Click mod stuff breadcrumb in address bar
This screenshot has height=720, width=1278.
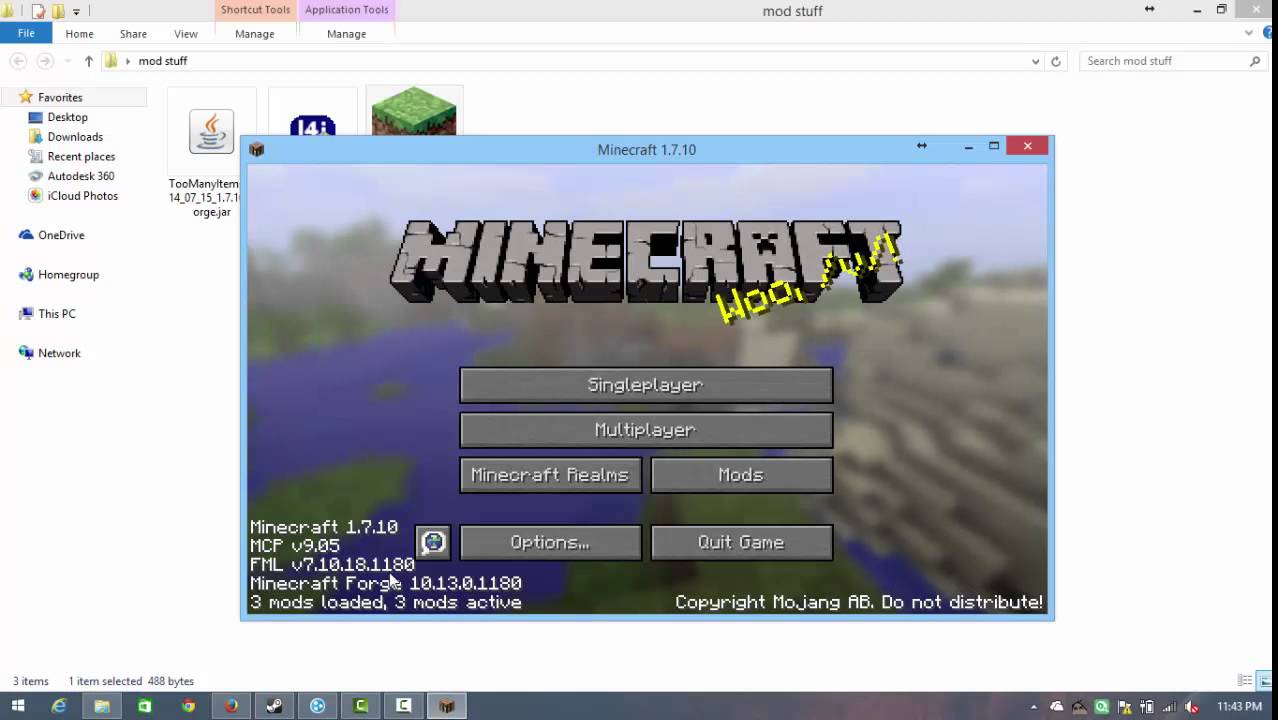pos(163,61)
